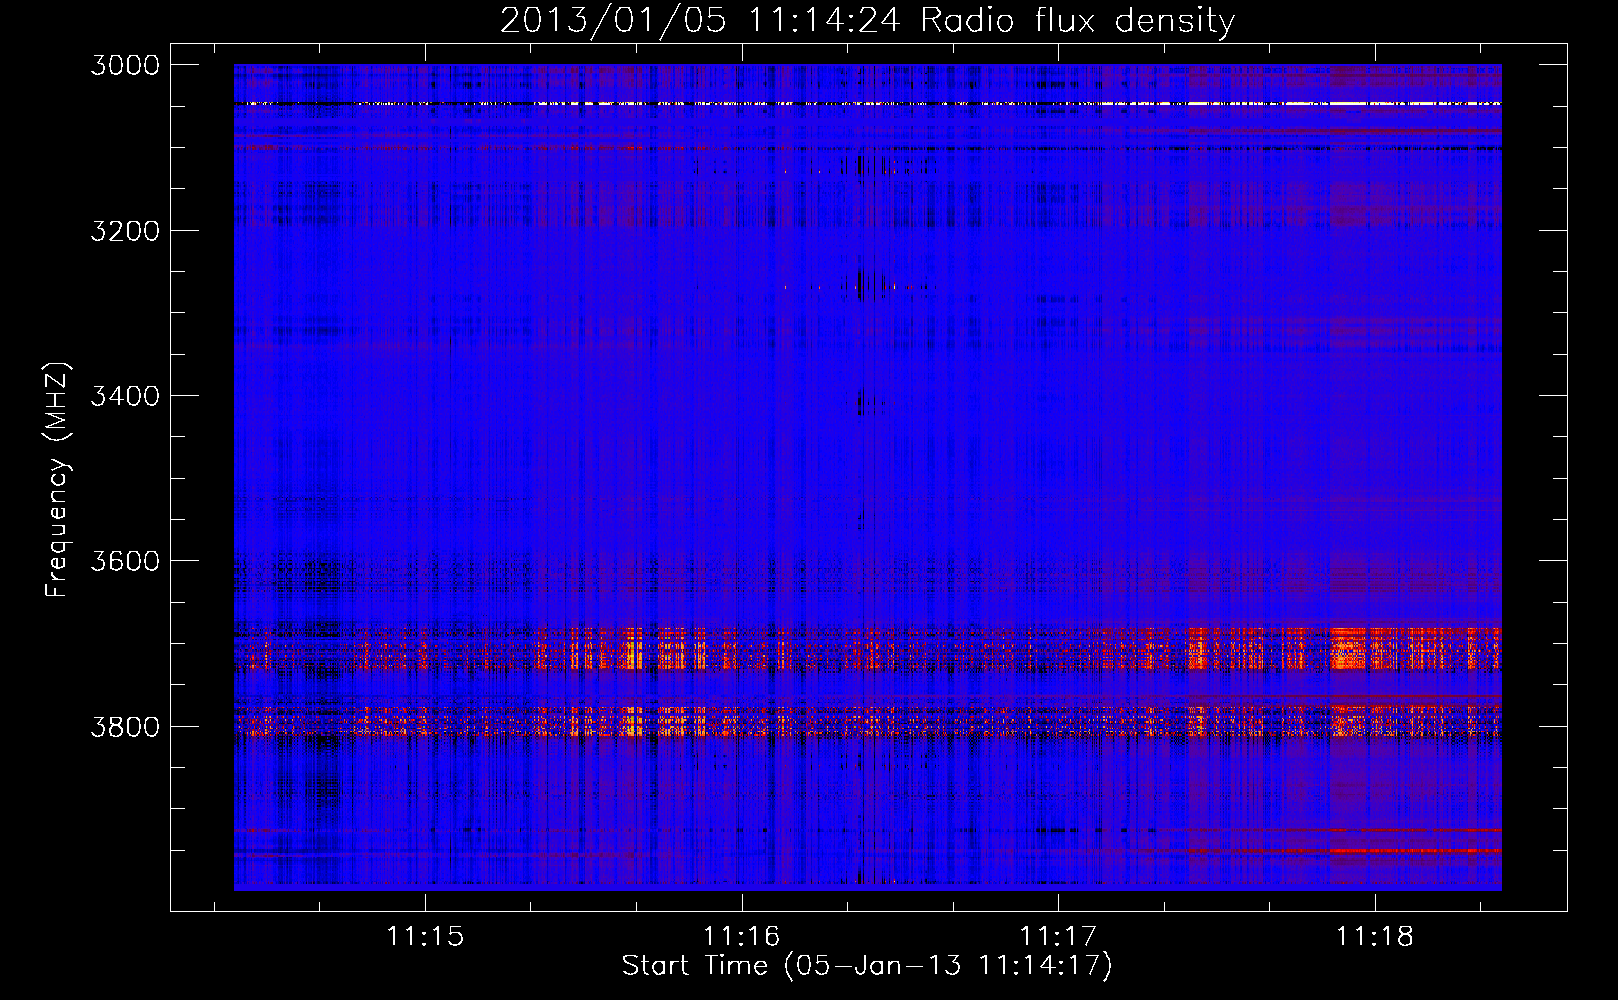Screen dimensions: 1618x1000
Task: Select the 3600 frequency tick label
Action: click(125, 561)
